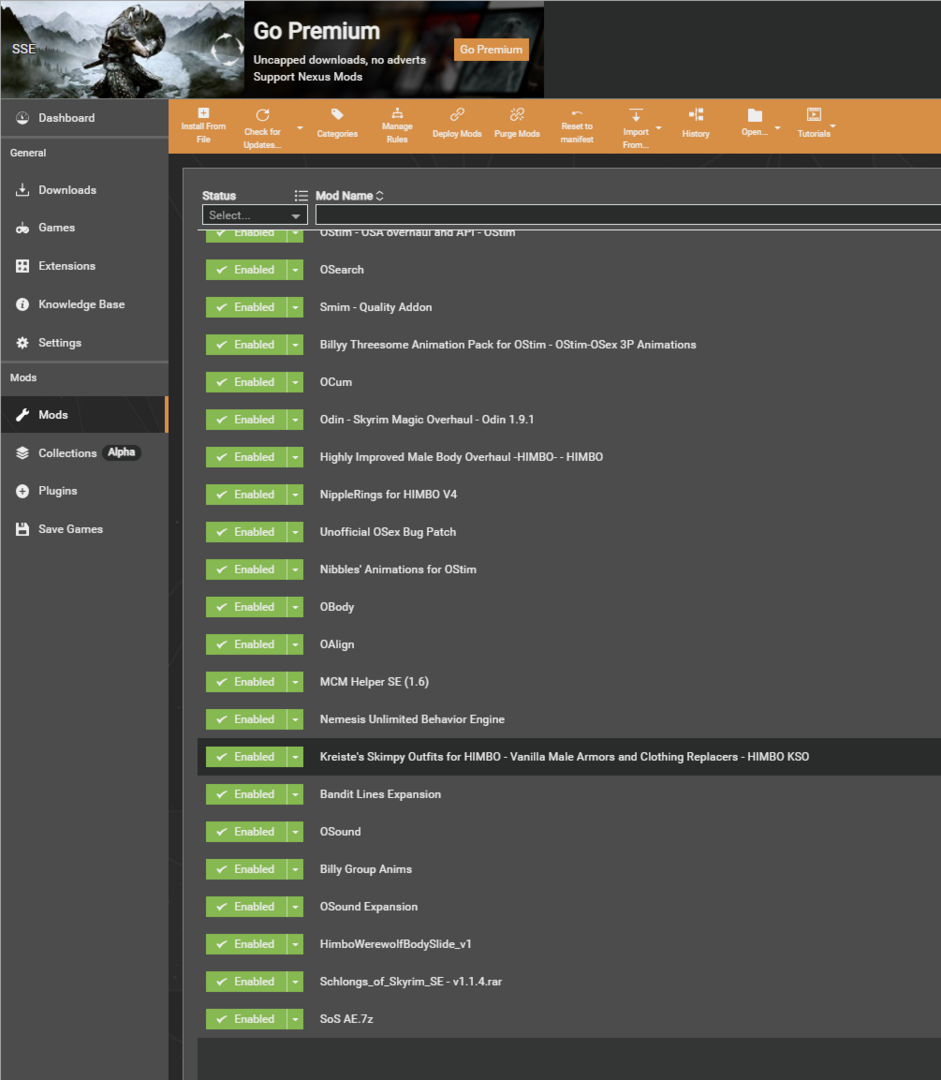Click Install From File toolbar icon

tap(203, 113)
